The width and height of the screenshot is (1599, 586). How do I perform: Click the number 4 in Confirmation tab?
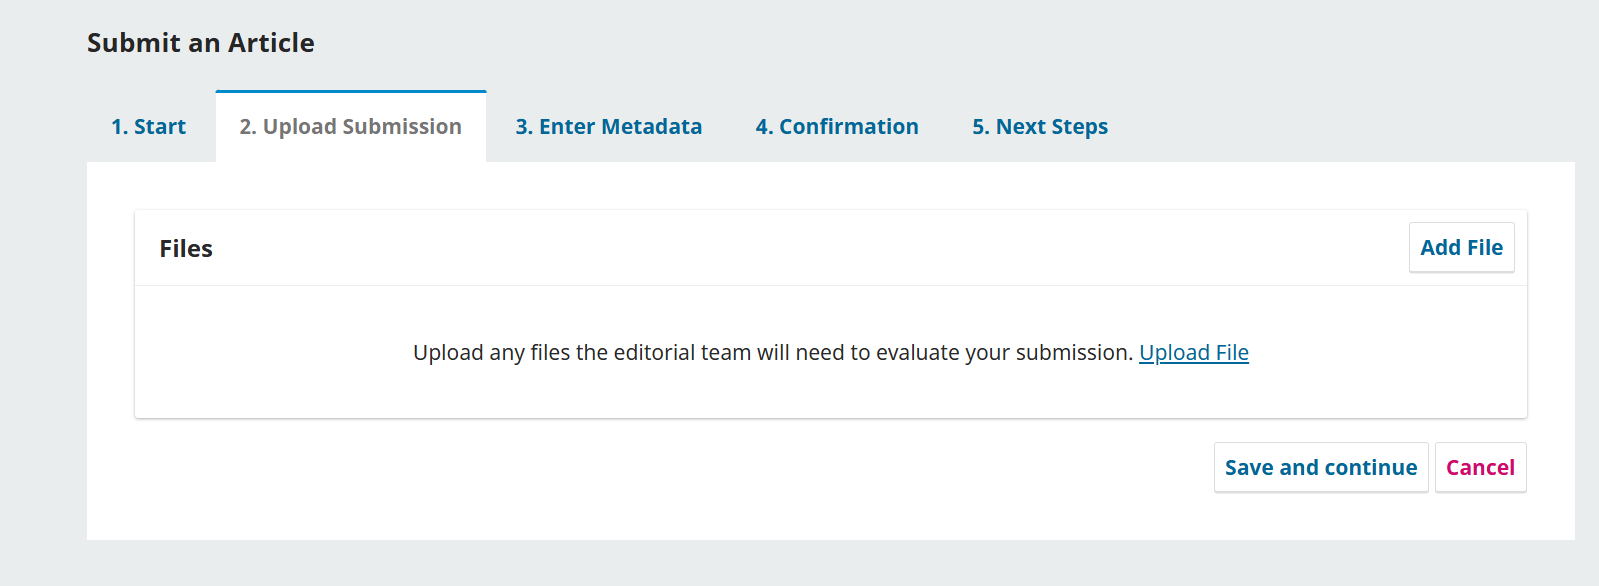762,127
